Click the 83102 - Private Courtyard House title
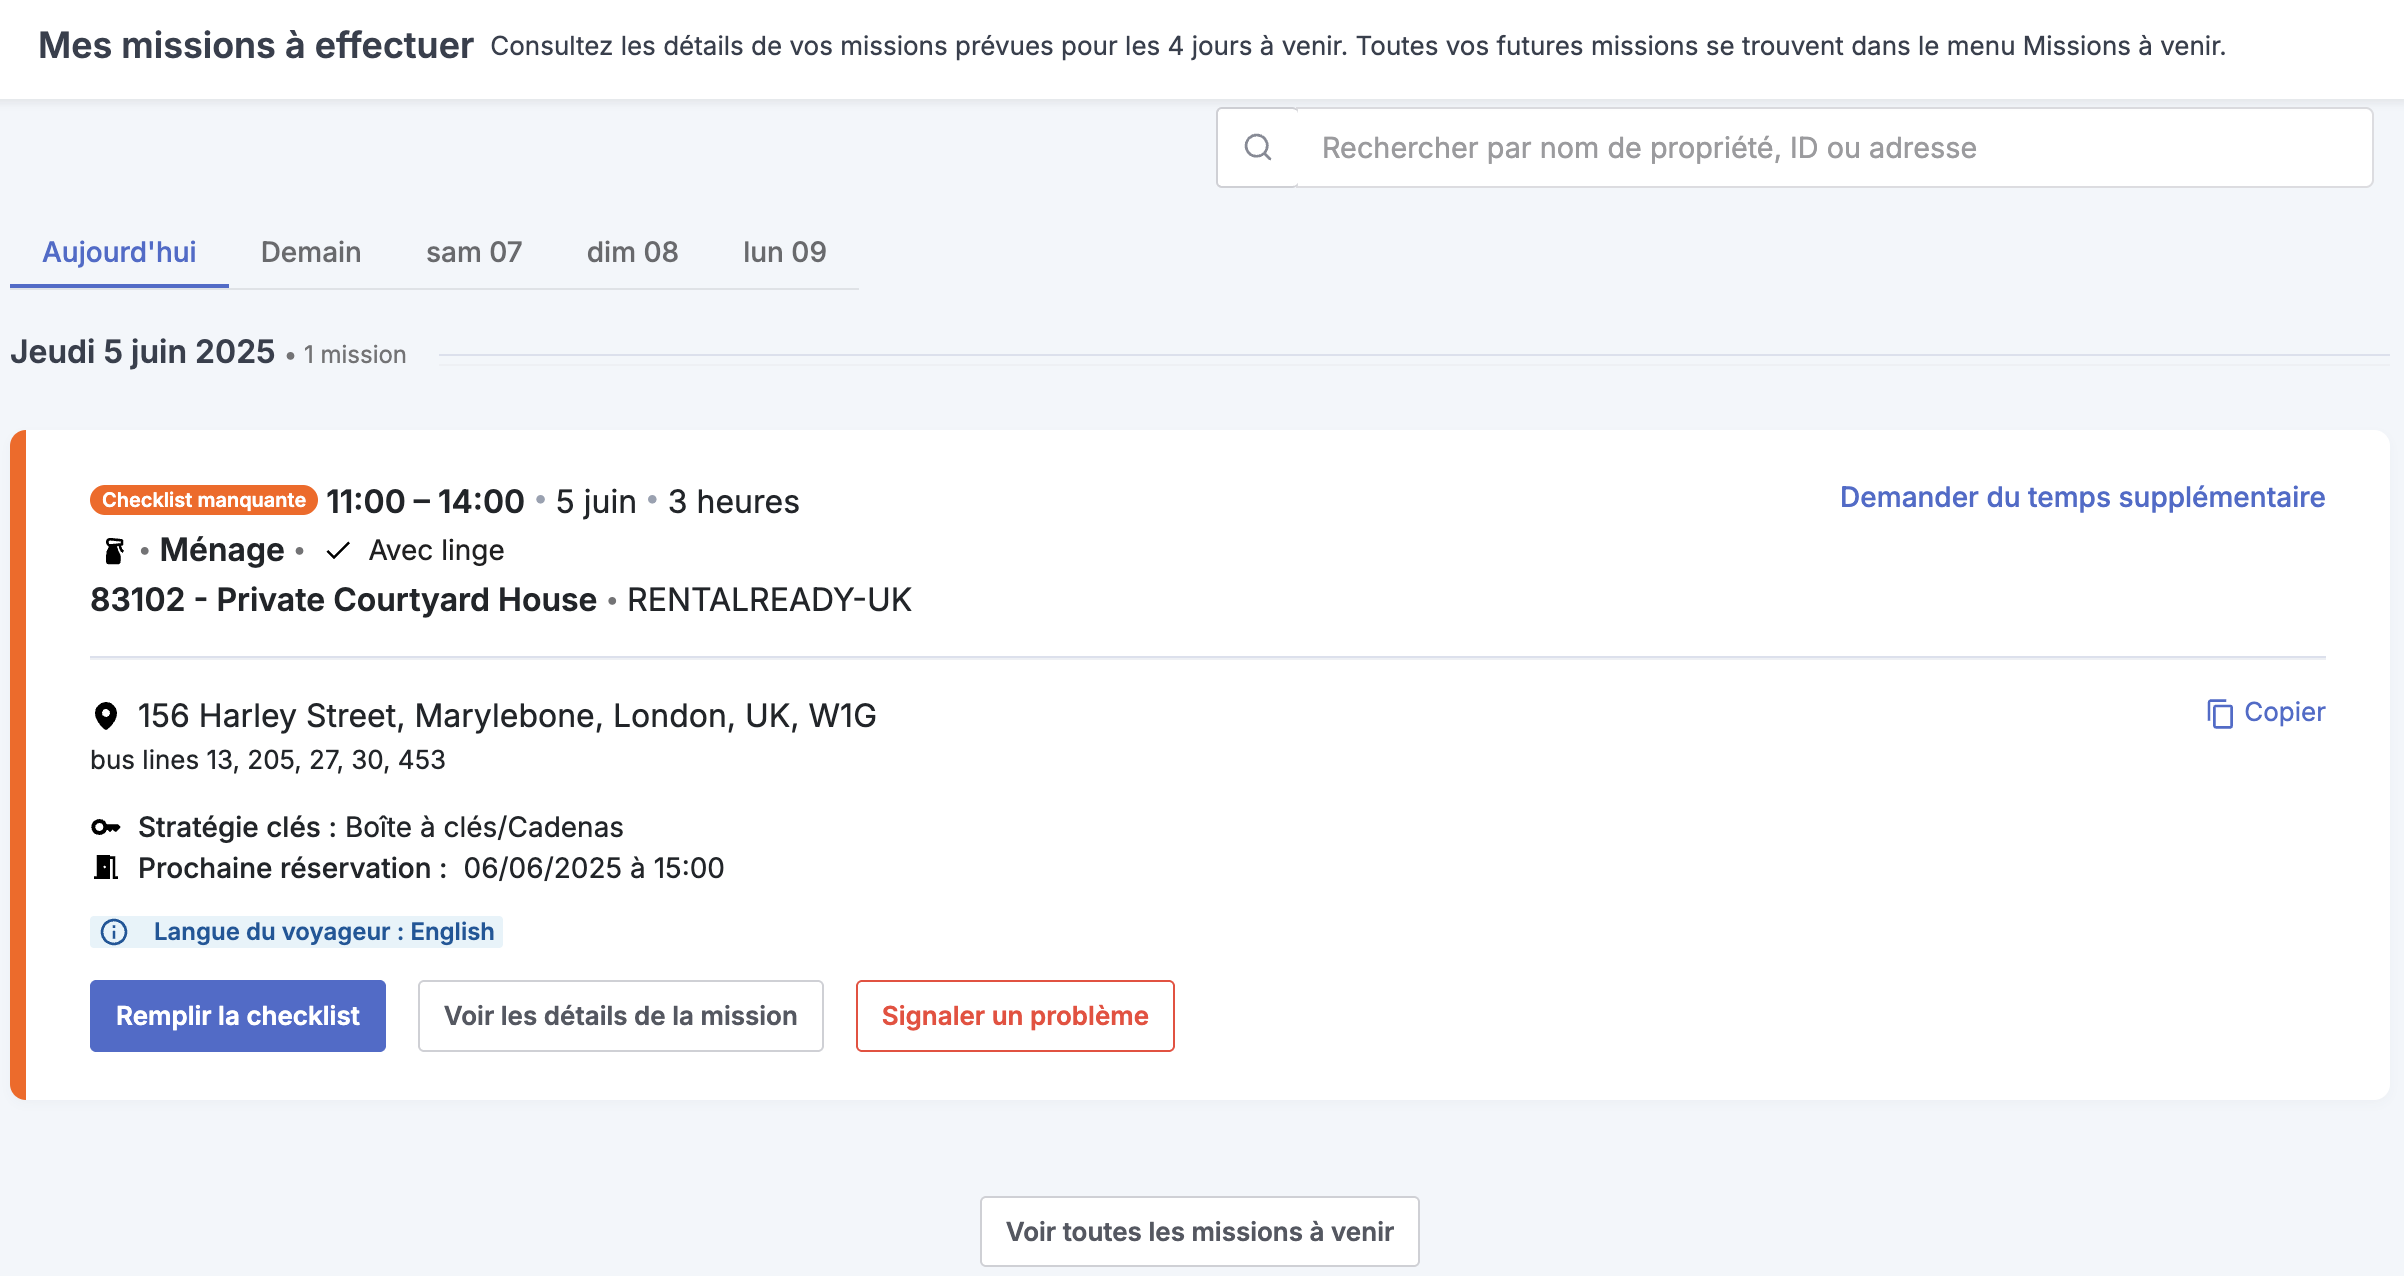The height and width of the screenshot is (1276, 2404). (343, 600)
